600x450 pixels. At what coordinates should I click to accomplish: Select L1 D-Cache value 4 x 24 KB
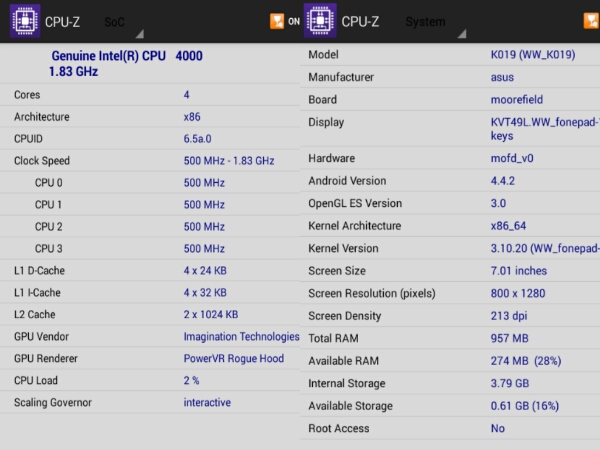tap(205, 271)
